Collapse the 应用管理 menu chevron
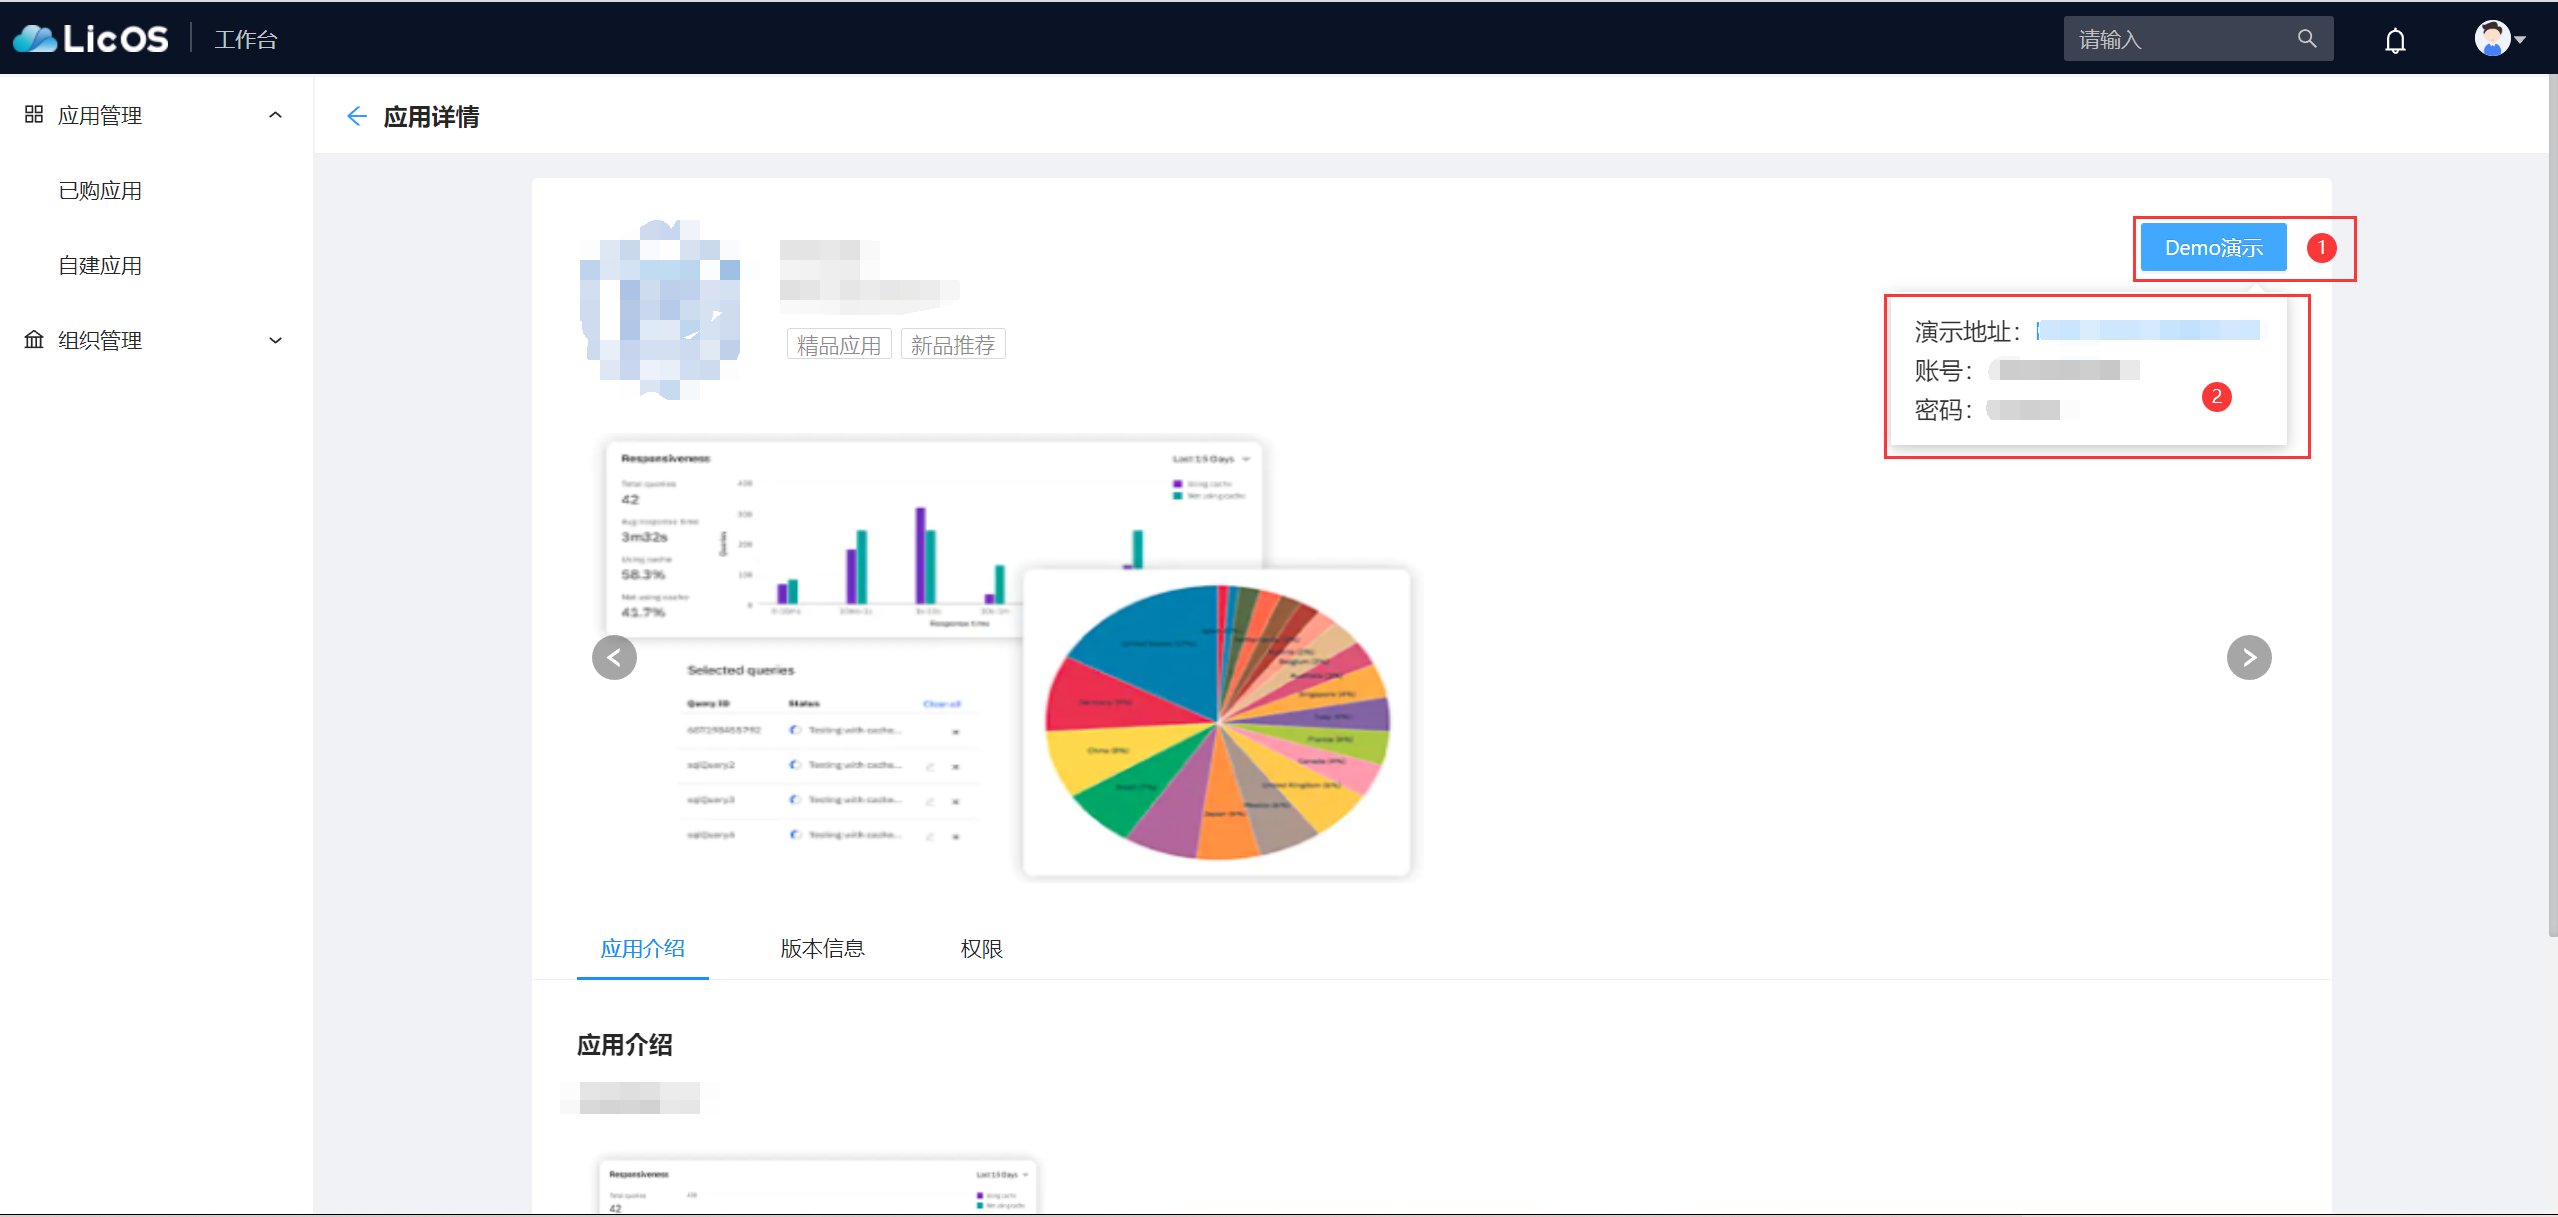Screen dimensions: 2558x1217 276,115
